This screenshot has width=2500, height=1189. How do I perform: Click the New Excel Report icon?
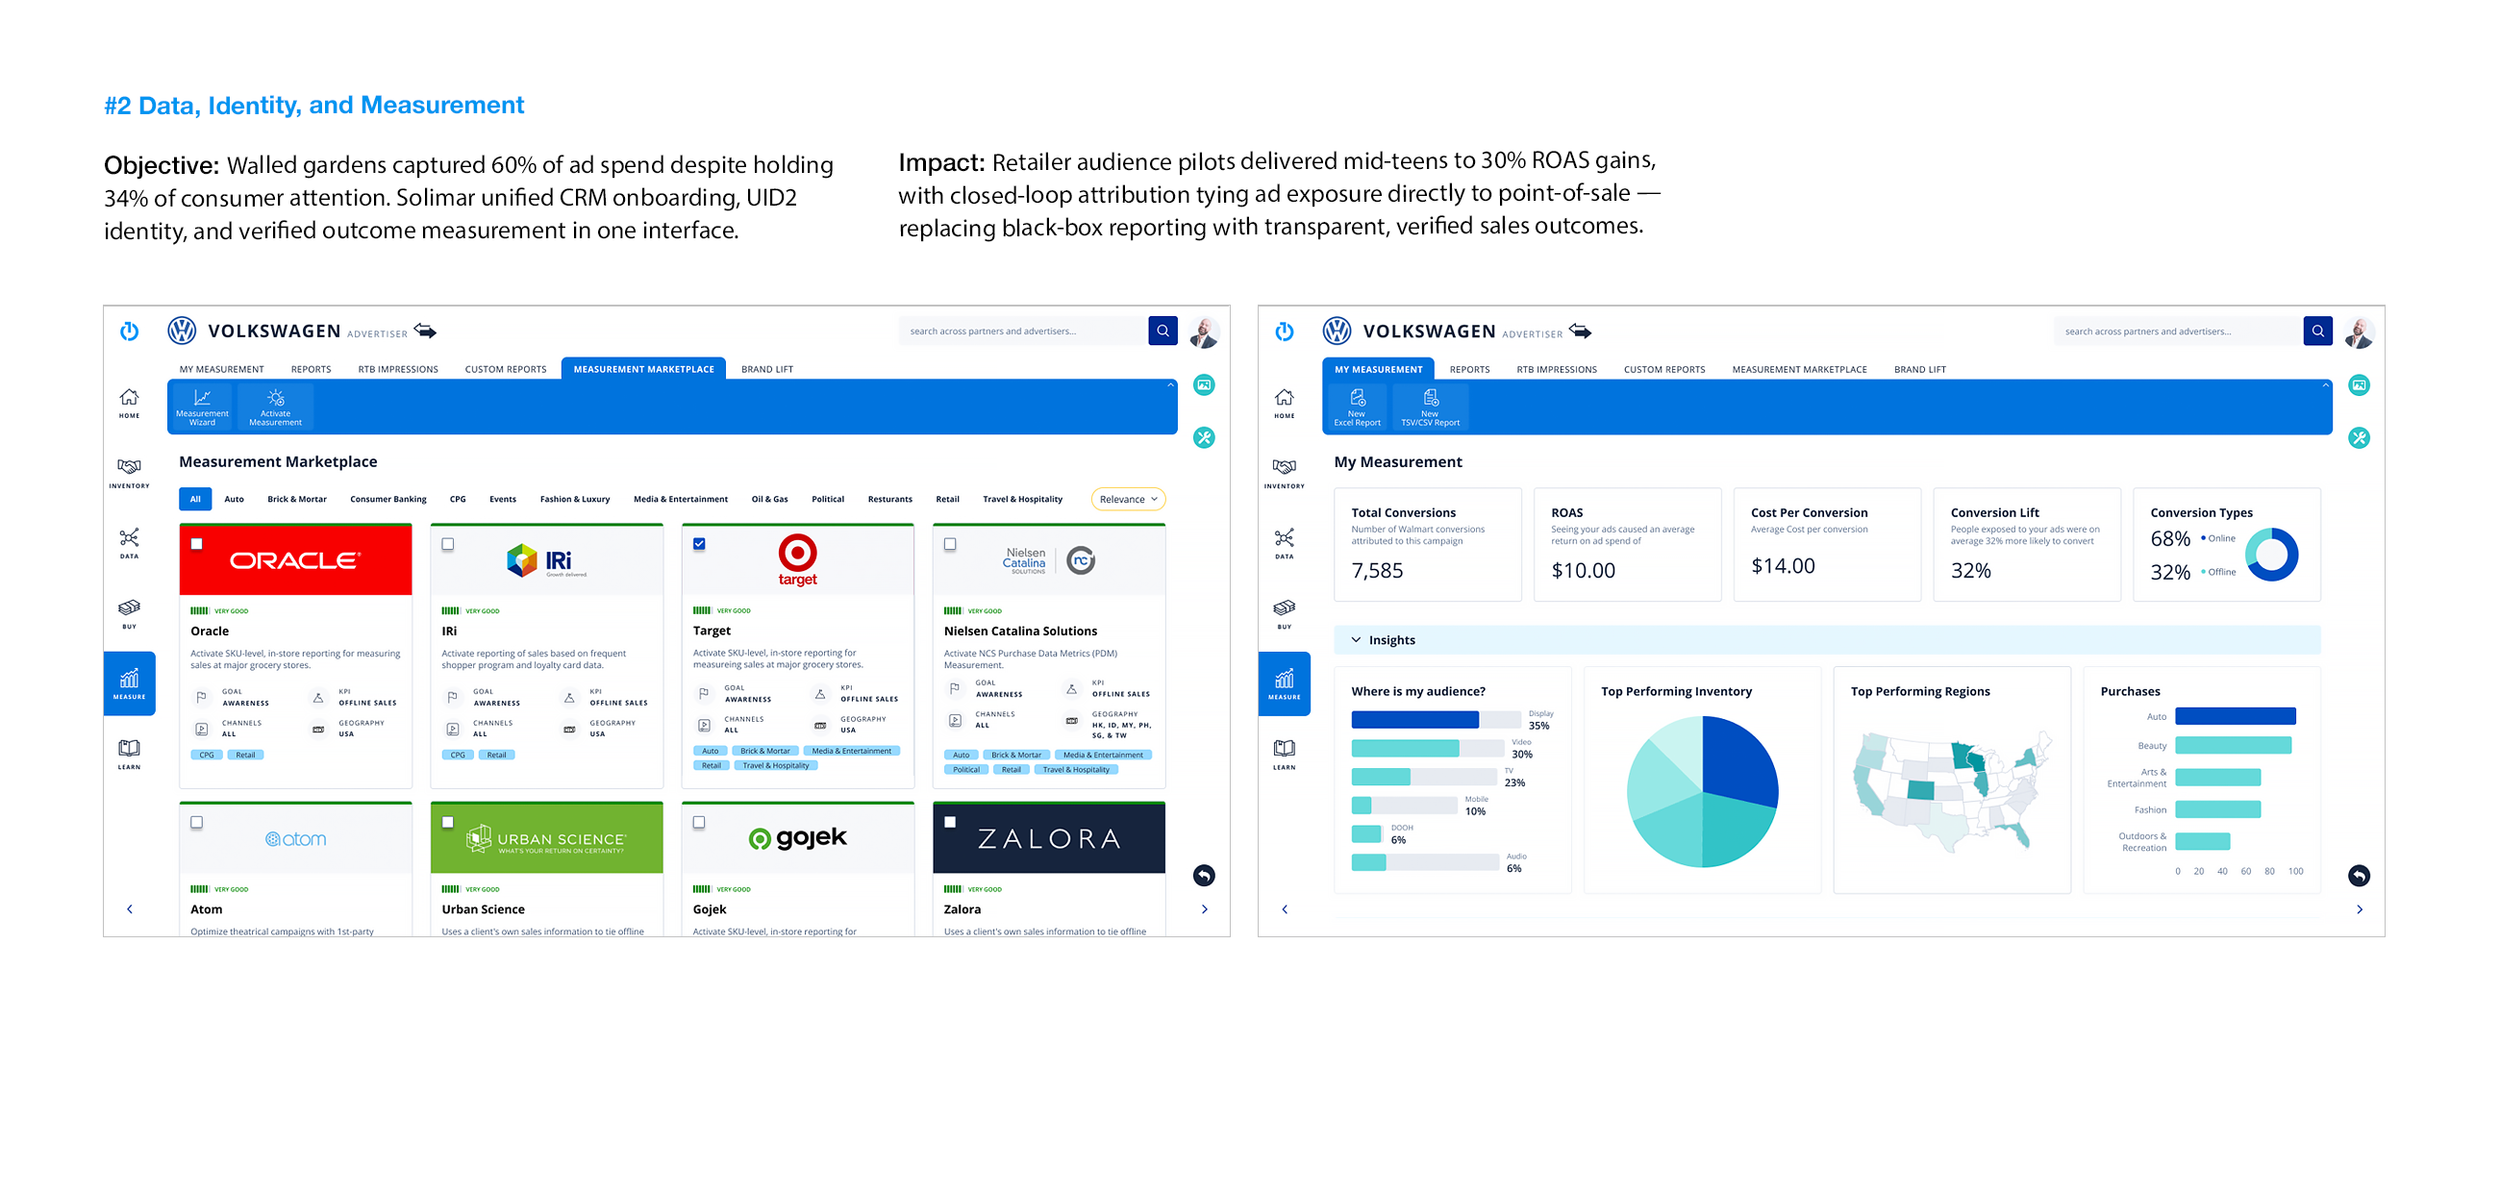(x=1357, y=407)
